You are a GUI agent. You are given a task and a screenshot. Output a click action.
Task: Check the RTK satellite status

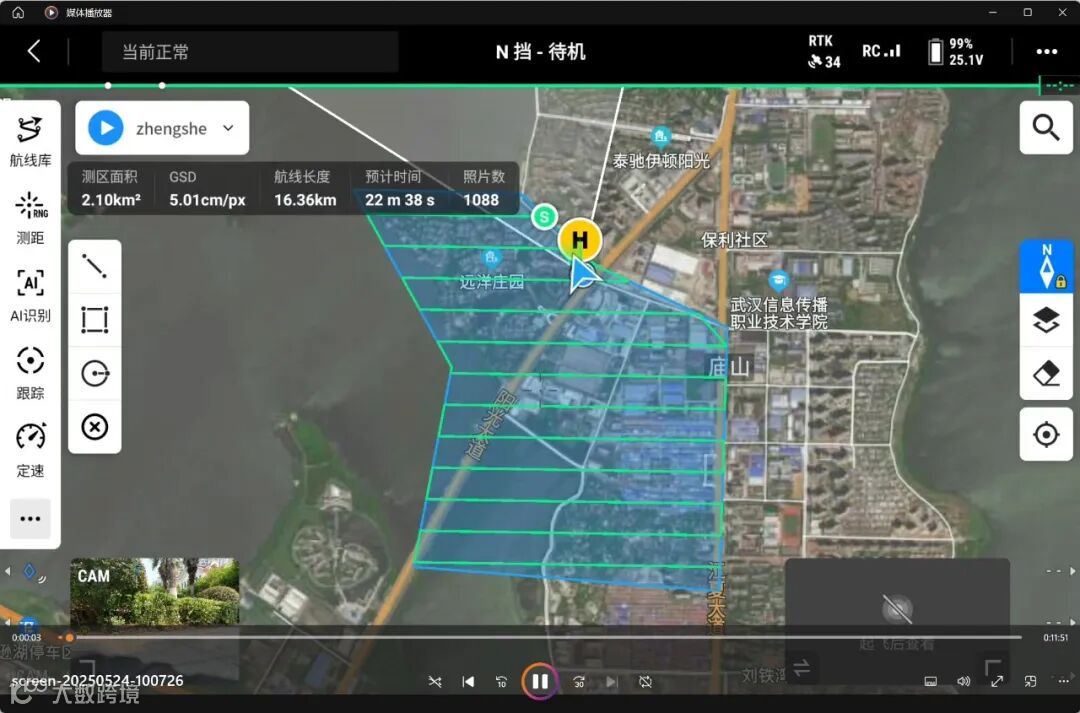pyautogui.click(x=824, y=52)
